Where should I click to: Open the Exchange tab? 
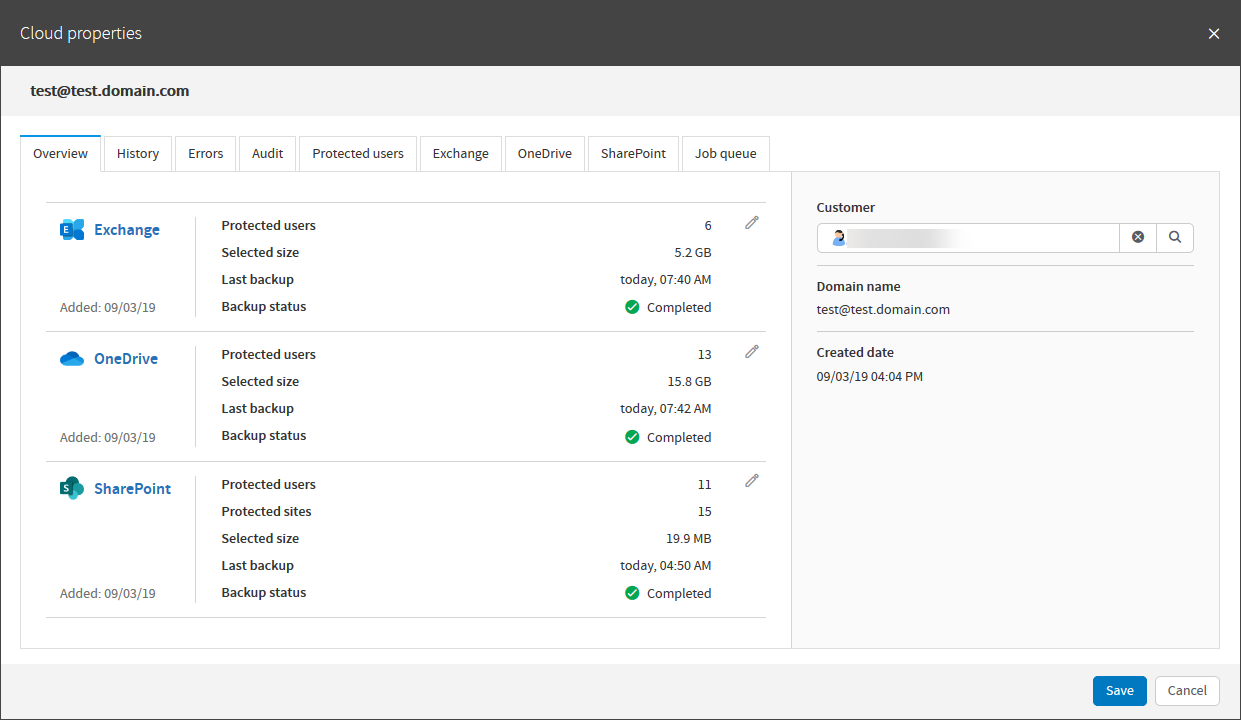[x=461, y=154]
